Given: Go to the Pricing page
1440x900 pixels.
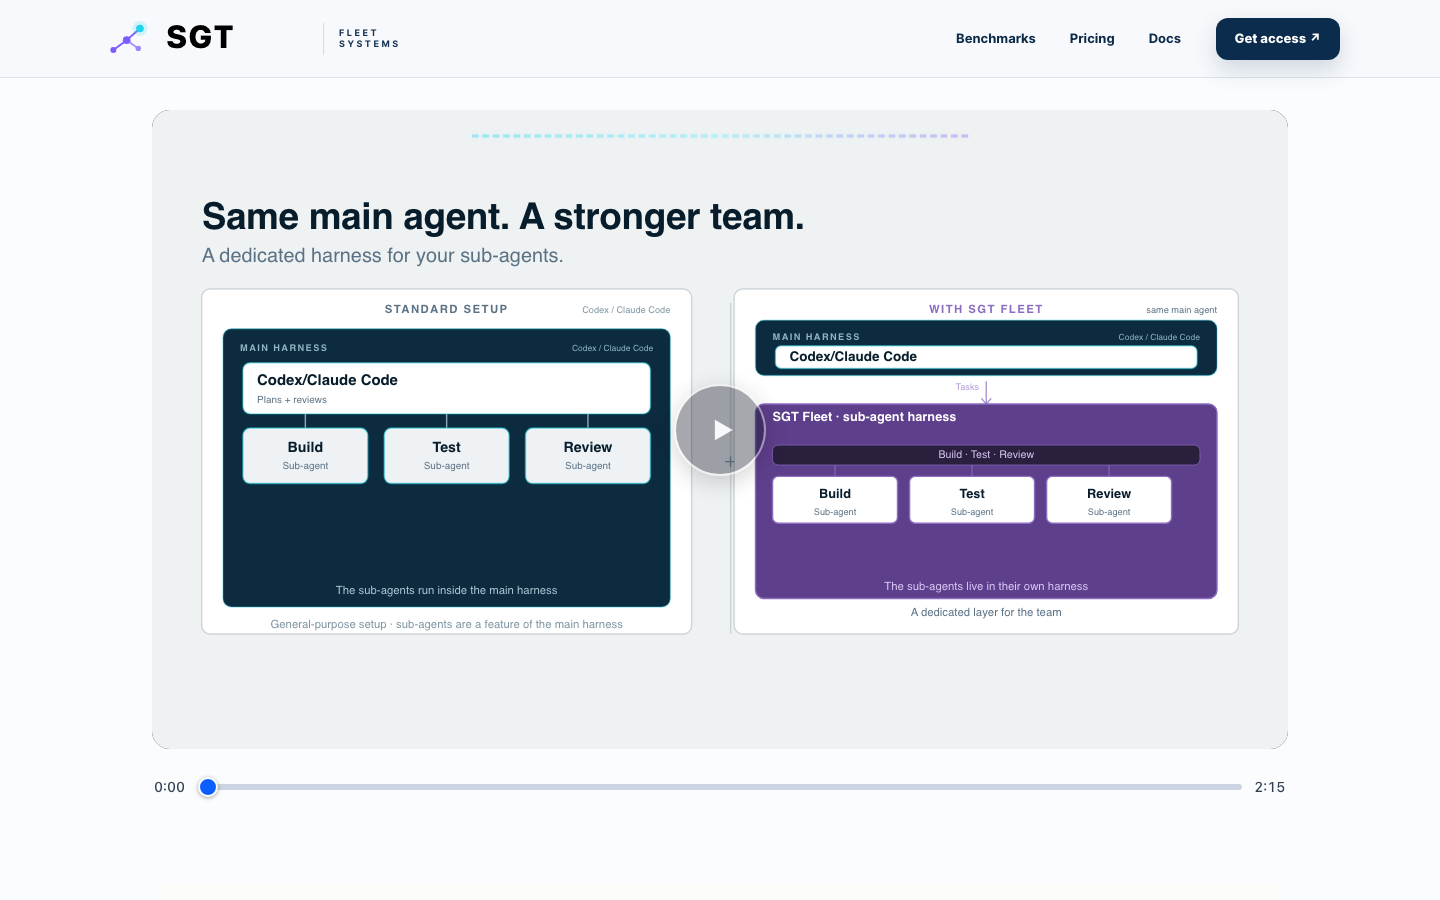Looking at the screenshot, I should [1092, 39].
